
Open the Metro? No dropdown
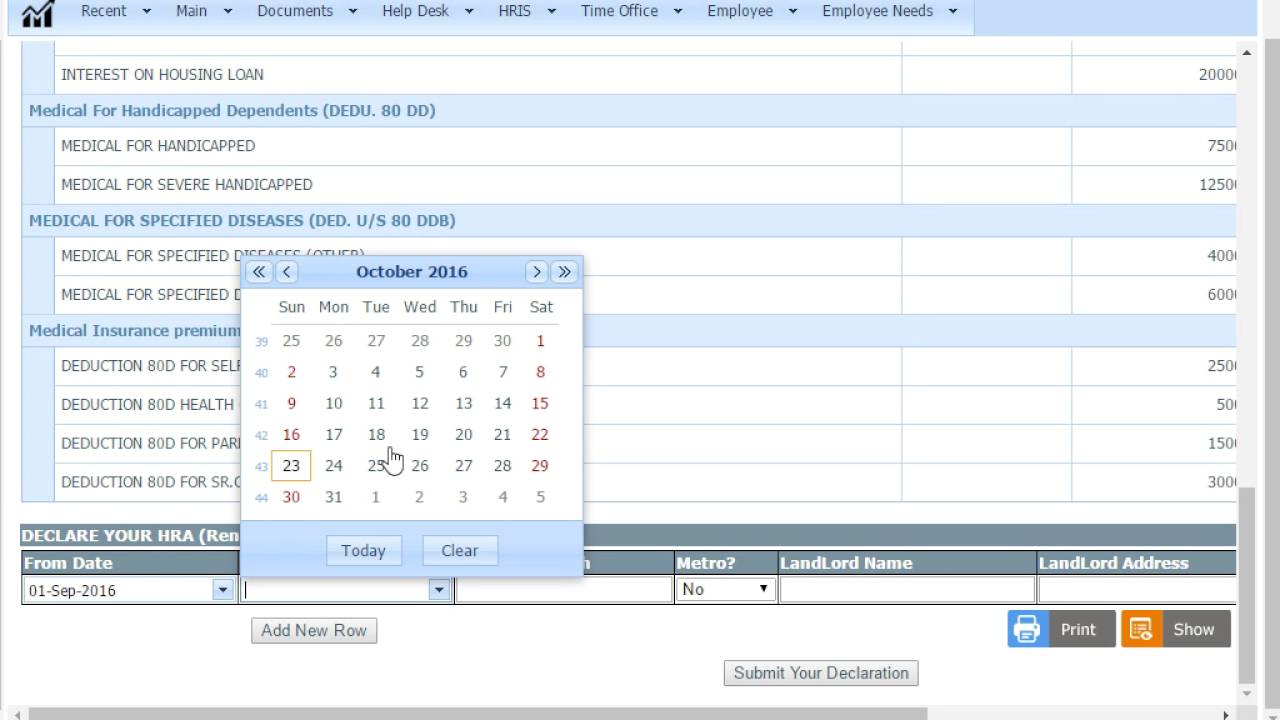[726, 589]
